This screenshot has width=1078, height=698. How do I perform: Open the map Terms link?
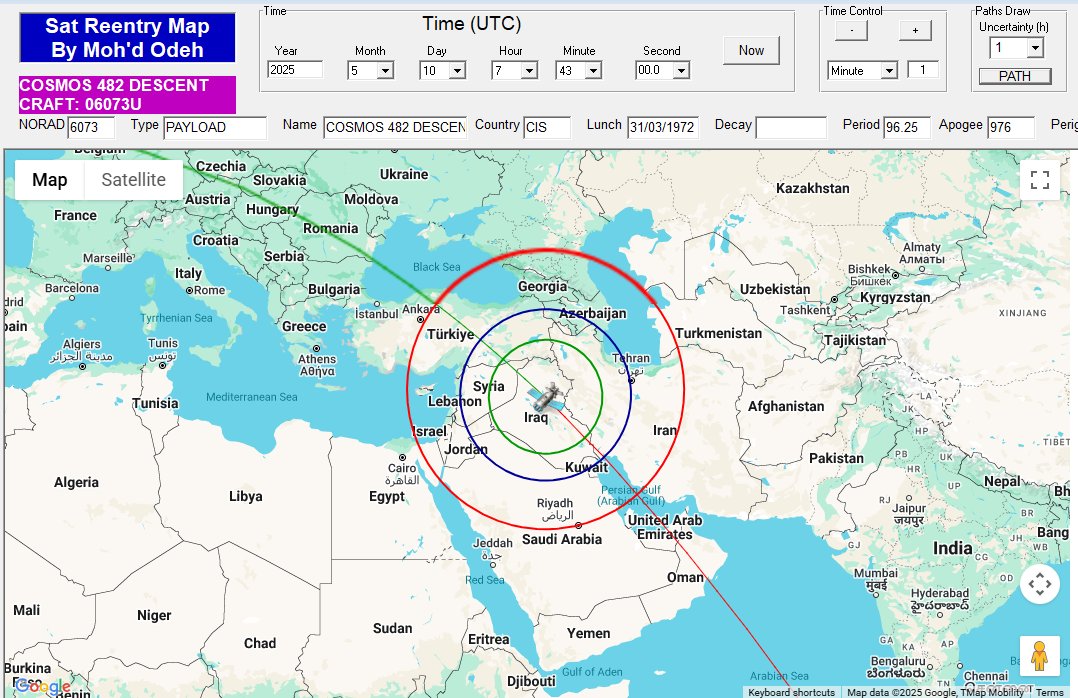[x=1049, y=692]
